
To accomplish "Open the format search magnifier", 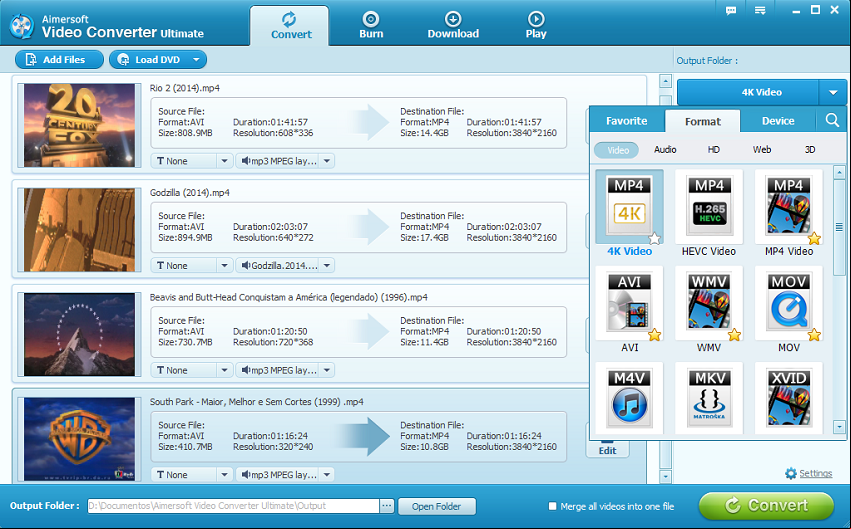I will tap(831, 120).
